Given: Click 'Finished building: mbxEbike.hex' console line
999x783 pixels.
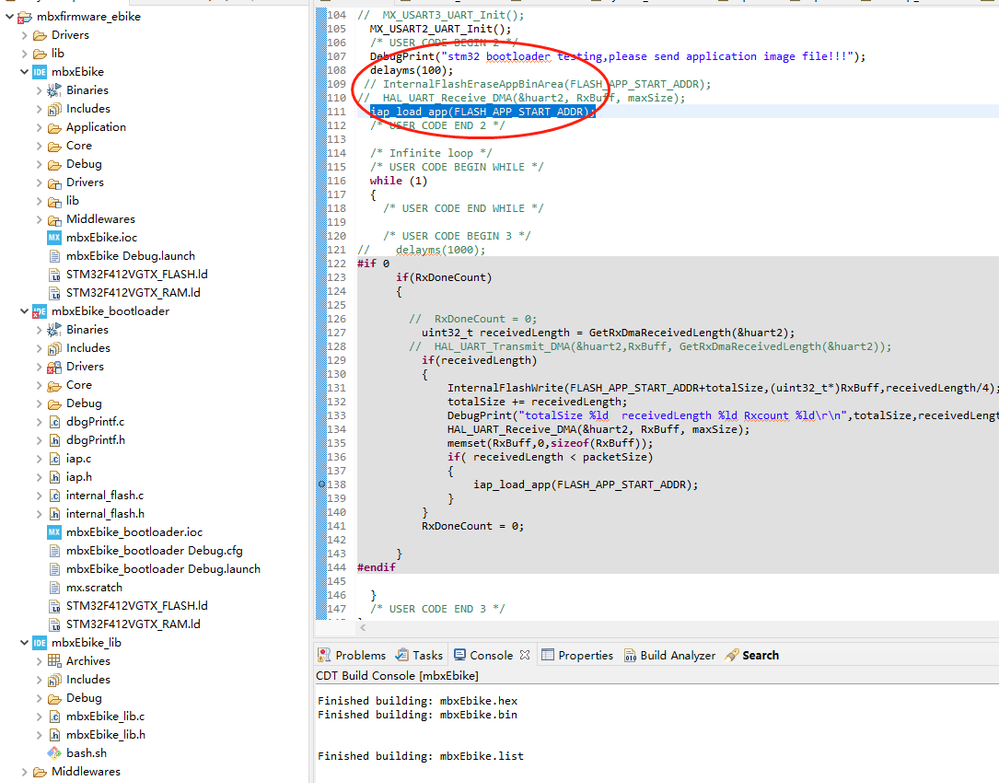Looking at the screenshot, I should pyautogui.click(x=417, y=701).
